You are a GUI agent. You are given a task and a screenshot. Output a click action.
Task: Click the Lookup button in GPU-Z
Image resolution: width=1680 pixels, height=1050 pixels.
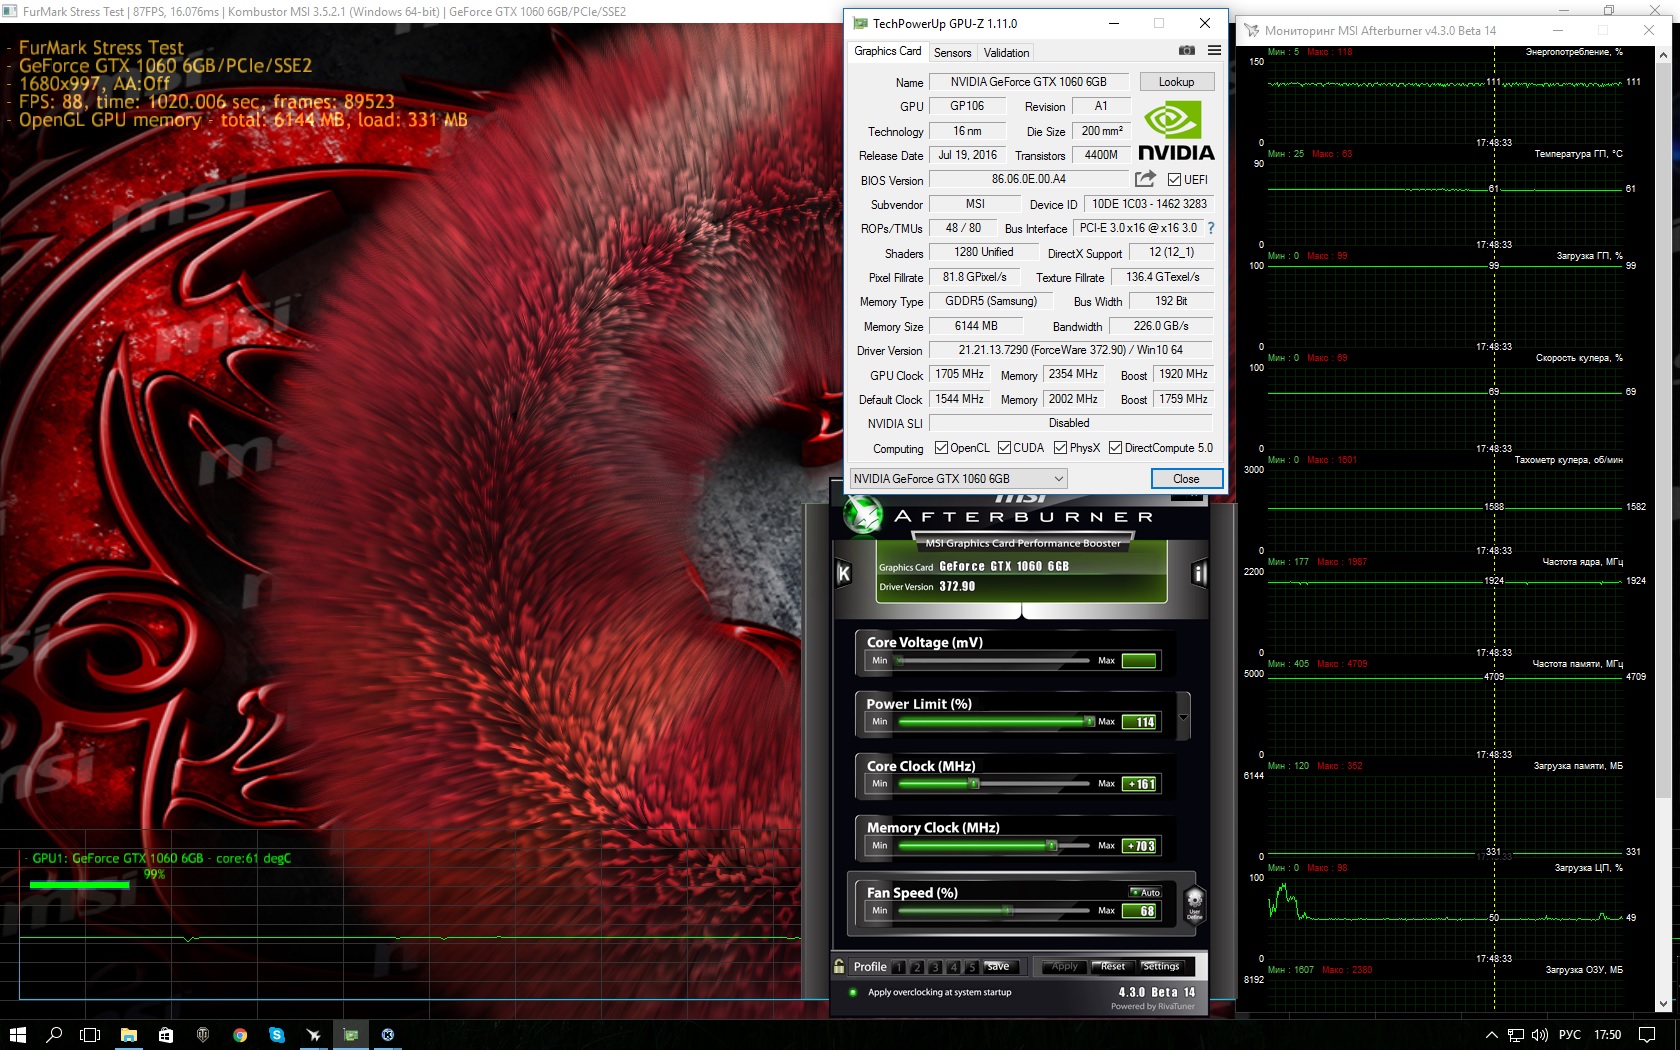(x=1176, y=82)
